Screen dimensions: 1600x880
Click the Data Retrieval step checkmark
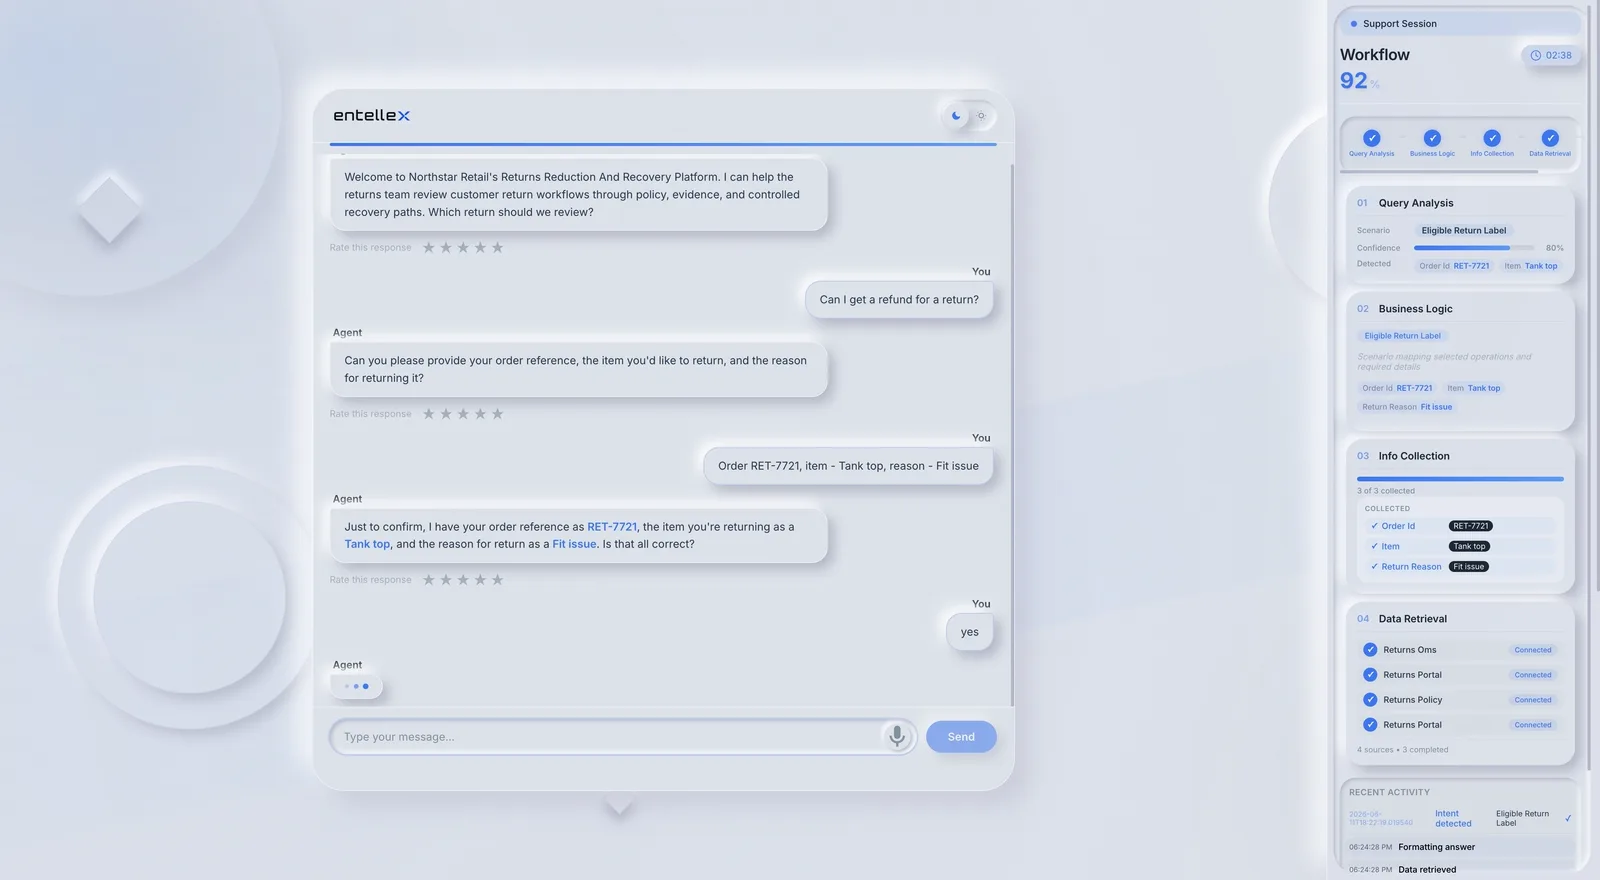click(1550, 138)
